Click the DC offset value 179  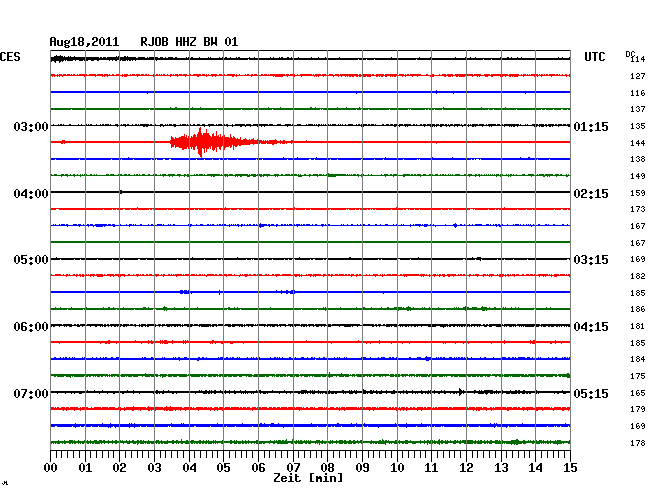[638, 409]
